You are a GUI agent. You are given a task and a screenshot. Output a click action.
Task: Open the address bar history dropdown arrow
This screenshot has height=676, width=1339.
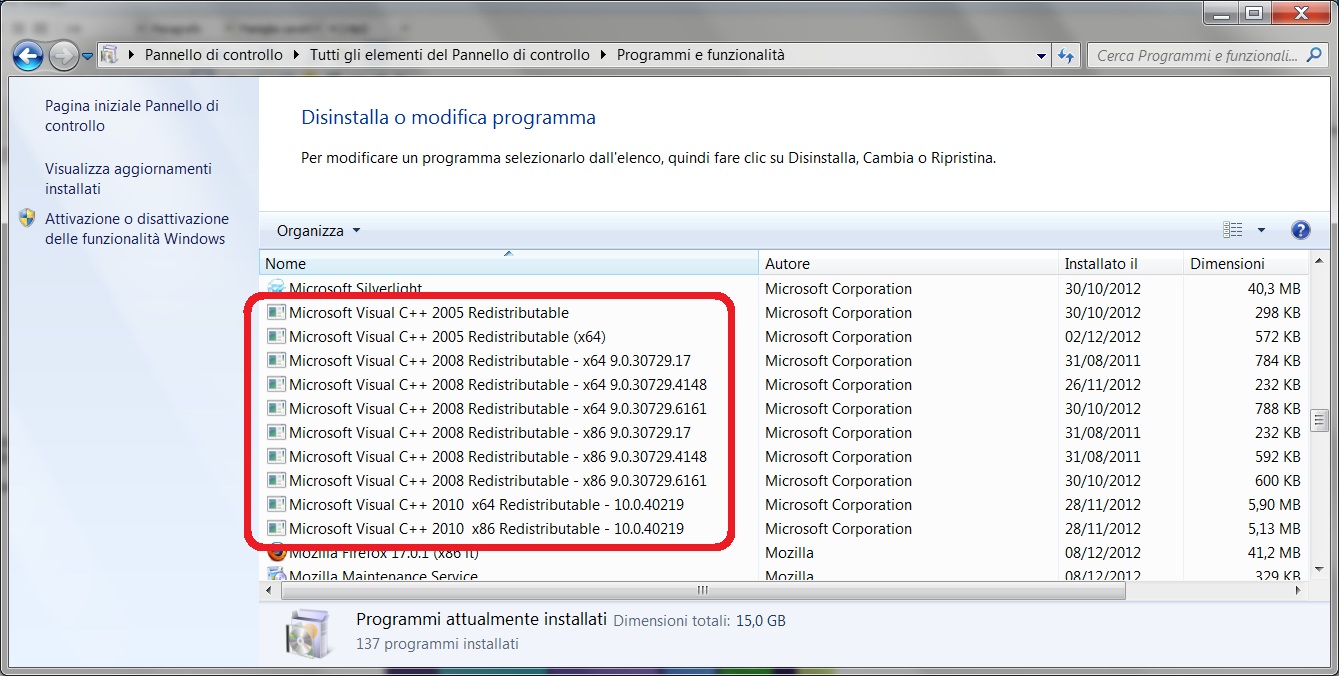(1041, 56)
